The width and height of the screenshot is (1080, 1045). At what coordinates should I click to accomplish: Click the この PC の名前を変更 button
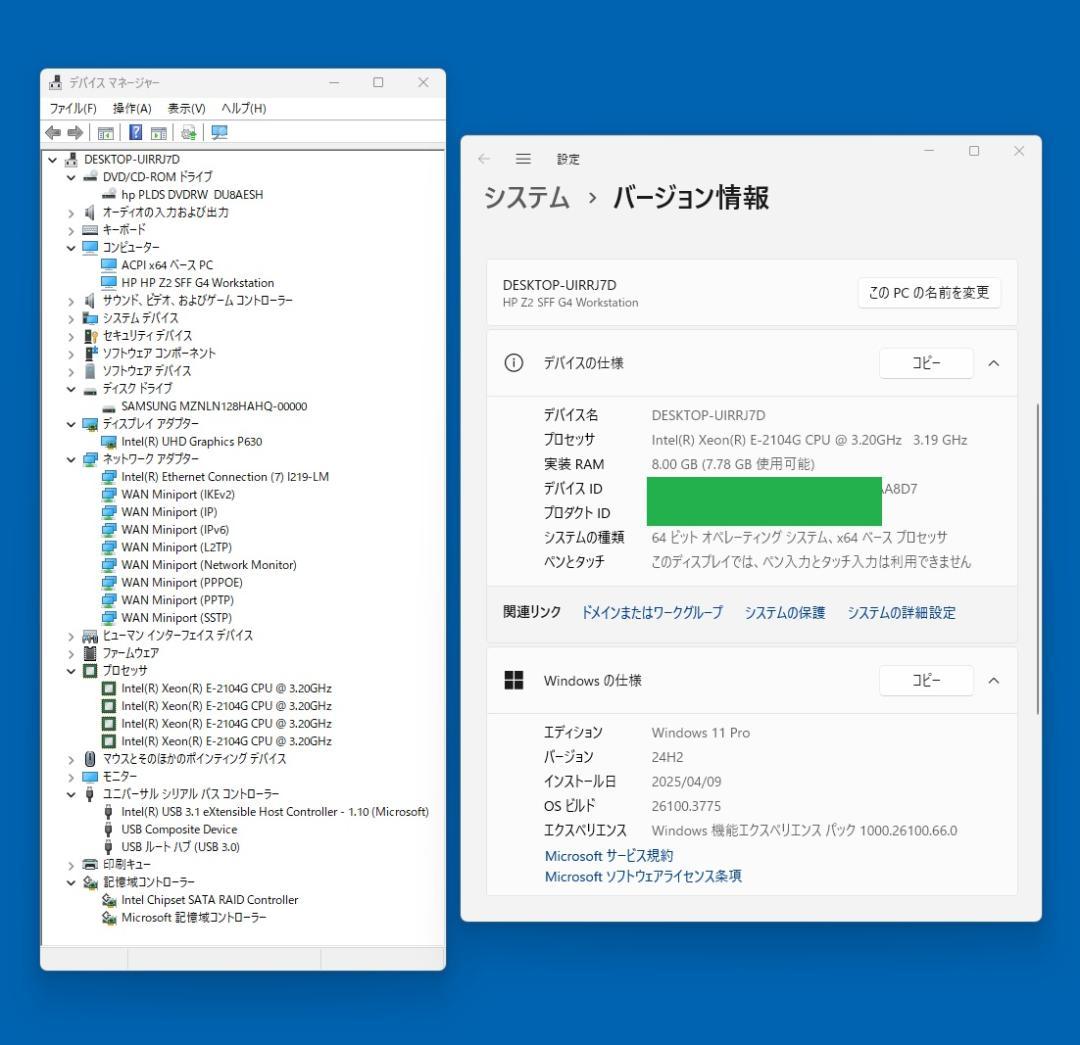click(x=928, y=293)
